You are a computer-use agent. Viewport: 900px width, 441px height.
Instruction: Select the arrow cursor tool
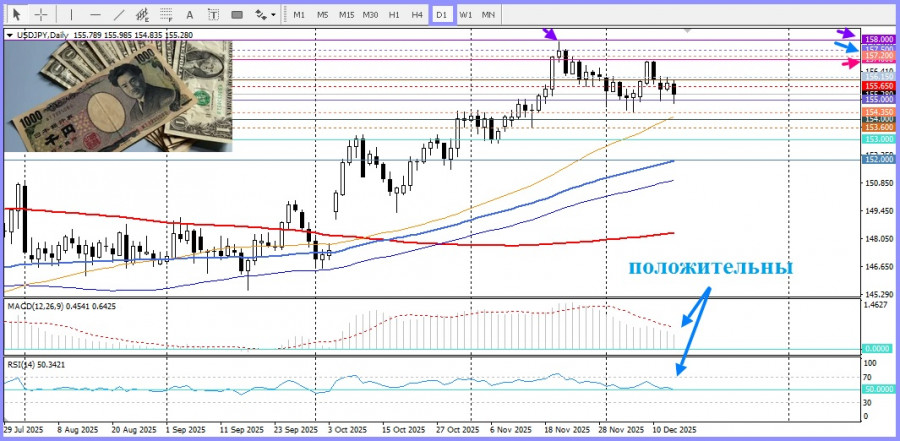click(15, 14)
